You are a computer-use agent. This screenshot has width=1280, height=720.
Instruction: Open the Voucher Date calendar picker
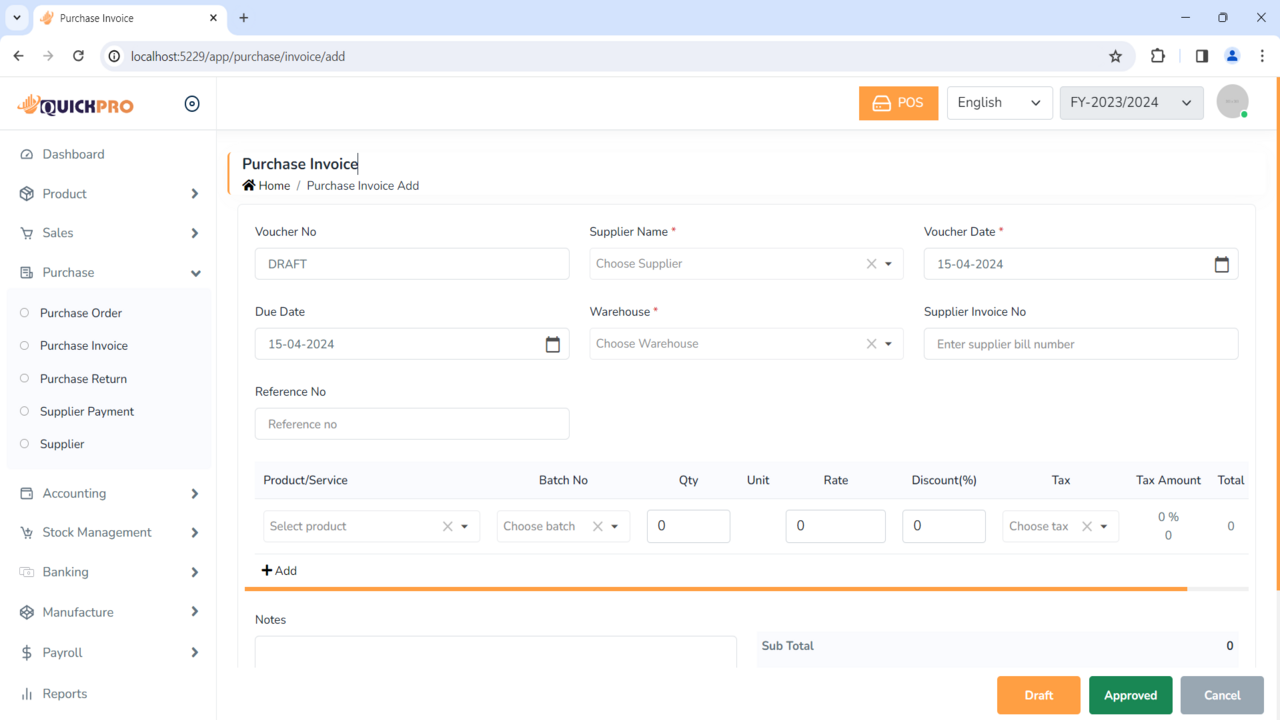click(x=1221, y=263)
